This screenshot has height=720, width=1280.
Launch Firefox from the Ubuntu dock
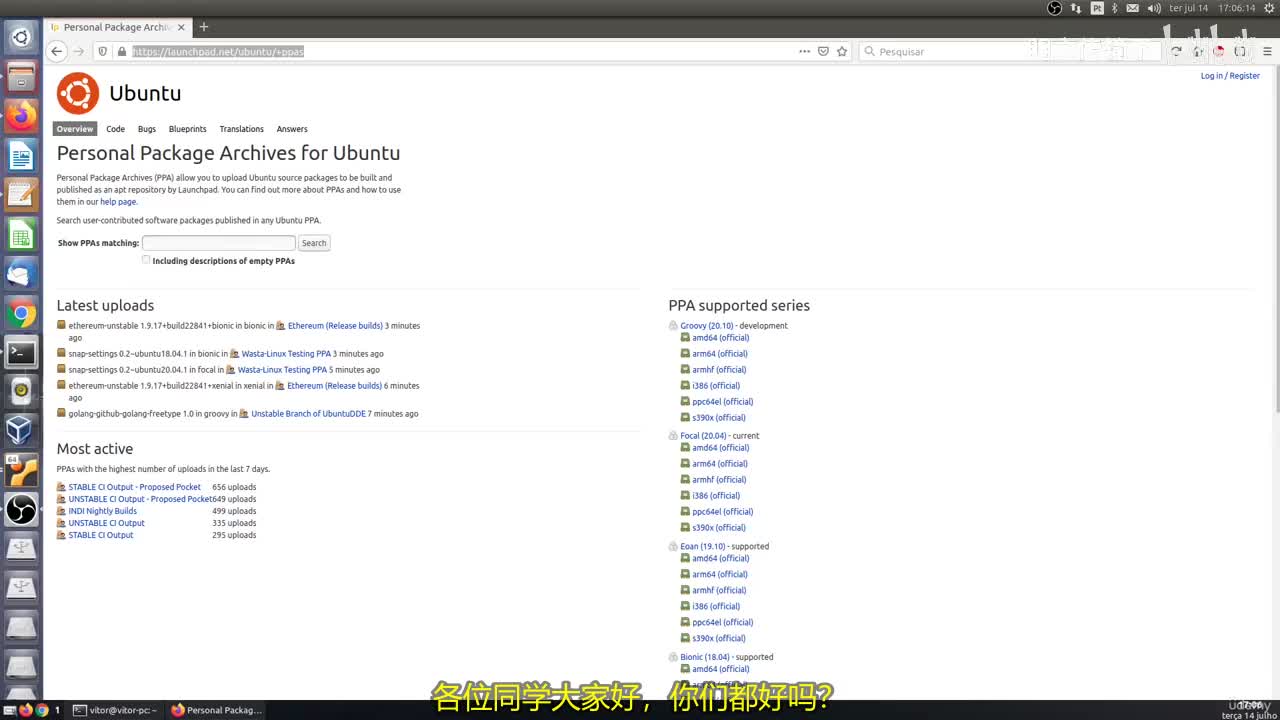pos(21,116)
